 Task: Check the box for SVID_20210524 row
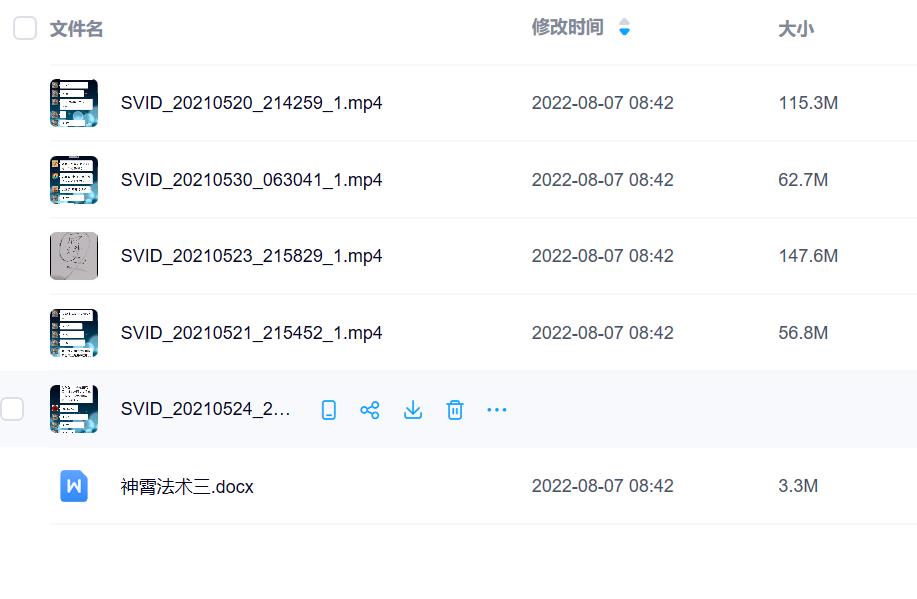[12, 409]
